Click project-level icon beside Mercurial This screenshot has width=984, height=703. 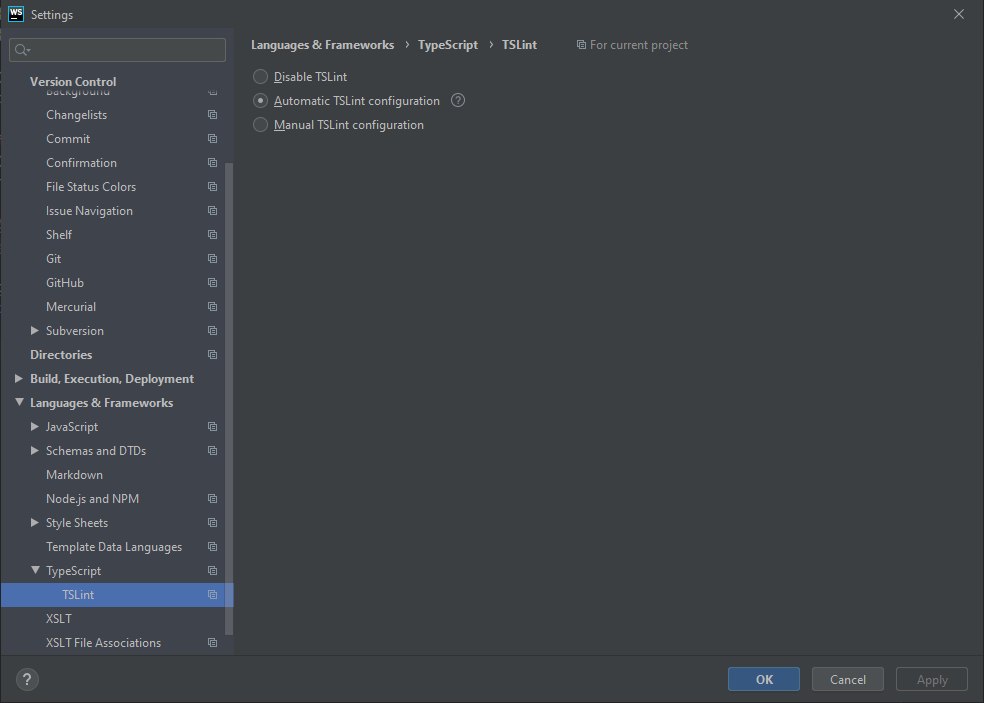pyautogui.click(x=213, y=307)
